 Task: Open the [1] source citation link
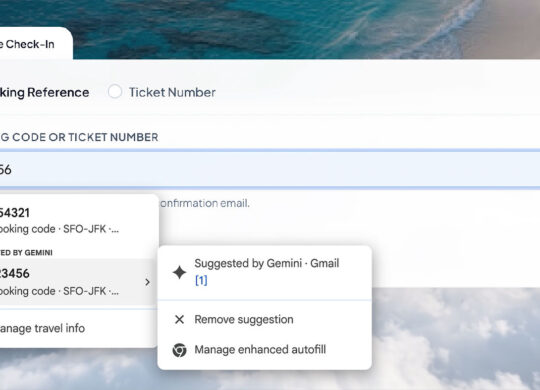coord(201,280)
